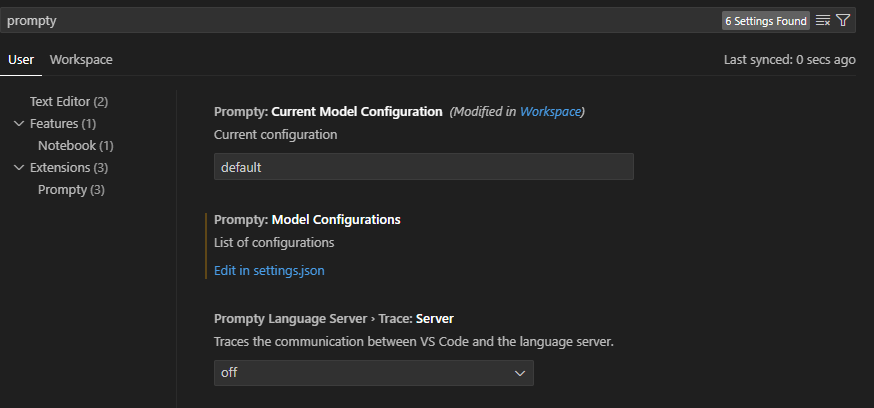This screenshot has height=408, width=874.
Task: Open Edit in settings.json link
Action: [x=269, y=271]
